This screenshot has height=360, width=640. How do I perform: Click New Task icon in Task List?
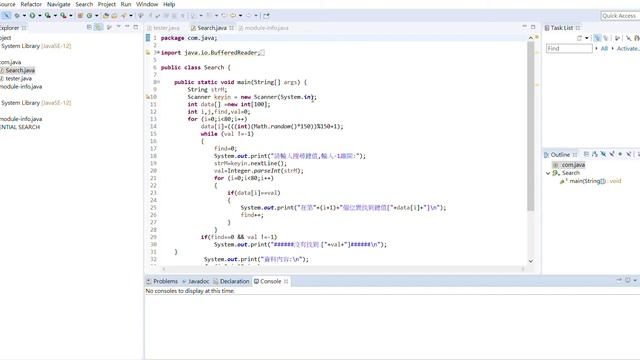(x=579, y=38)
